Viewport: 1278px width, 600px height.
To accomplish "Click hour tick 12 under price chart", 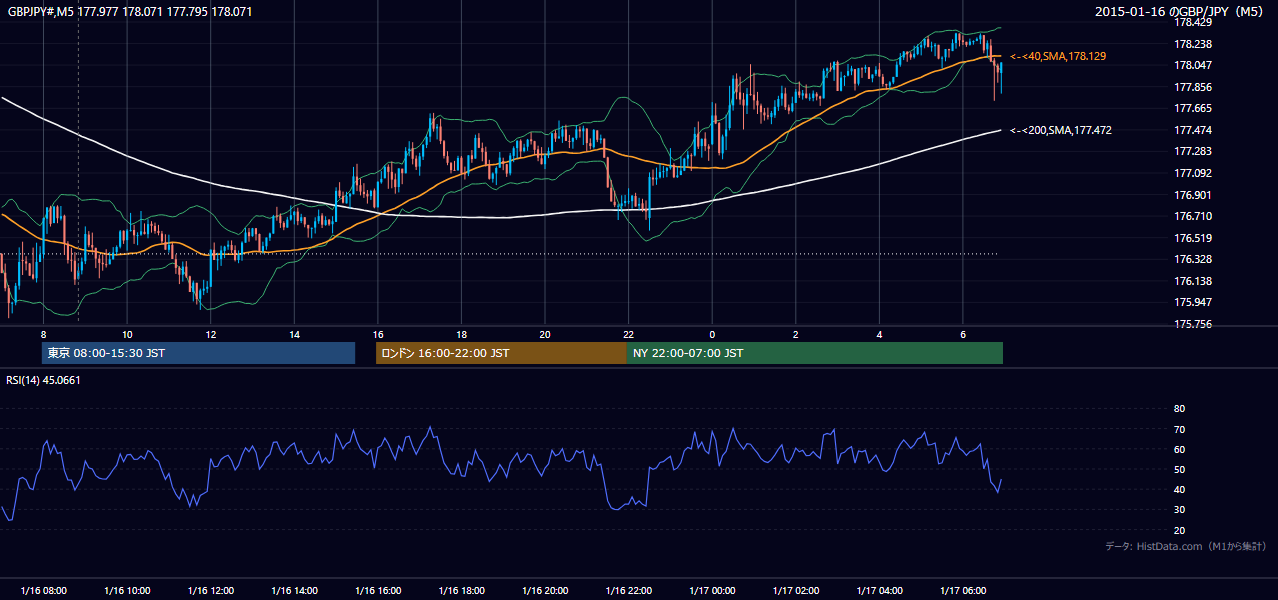I will pos(210,334).
